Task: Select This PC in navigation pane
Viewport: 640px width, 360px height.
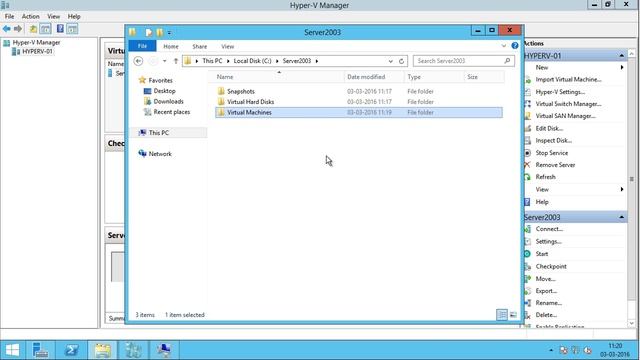Action: pyautogui.click(x=159, y=133)
